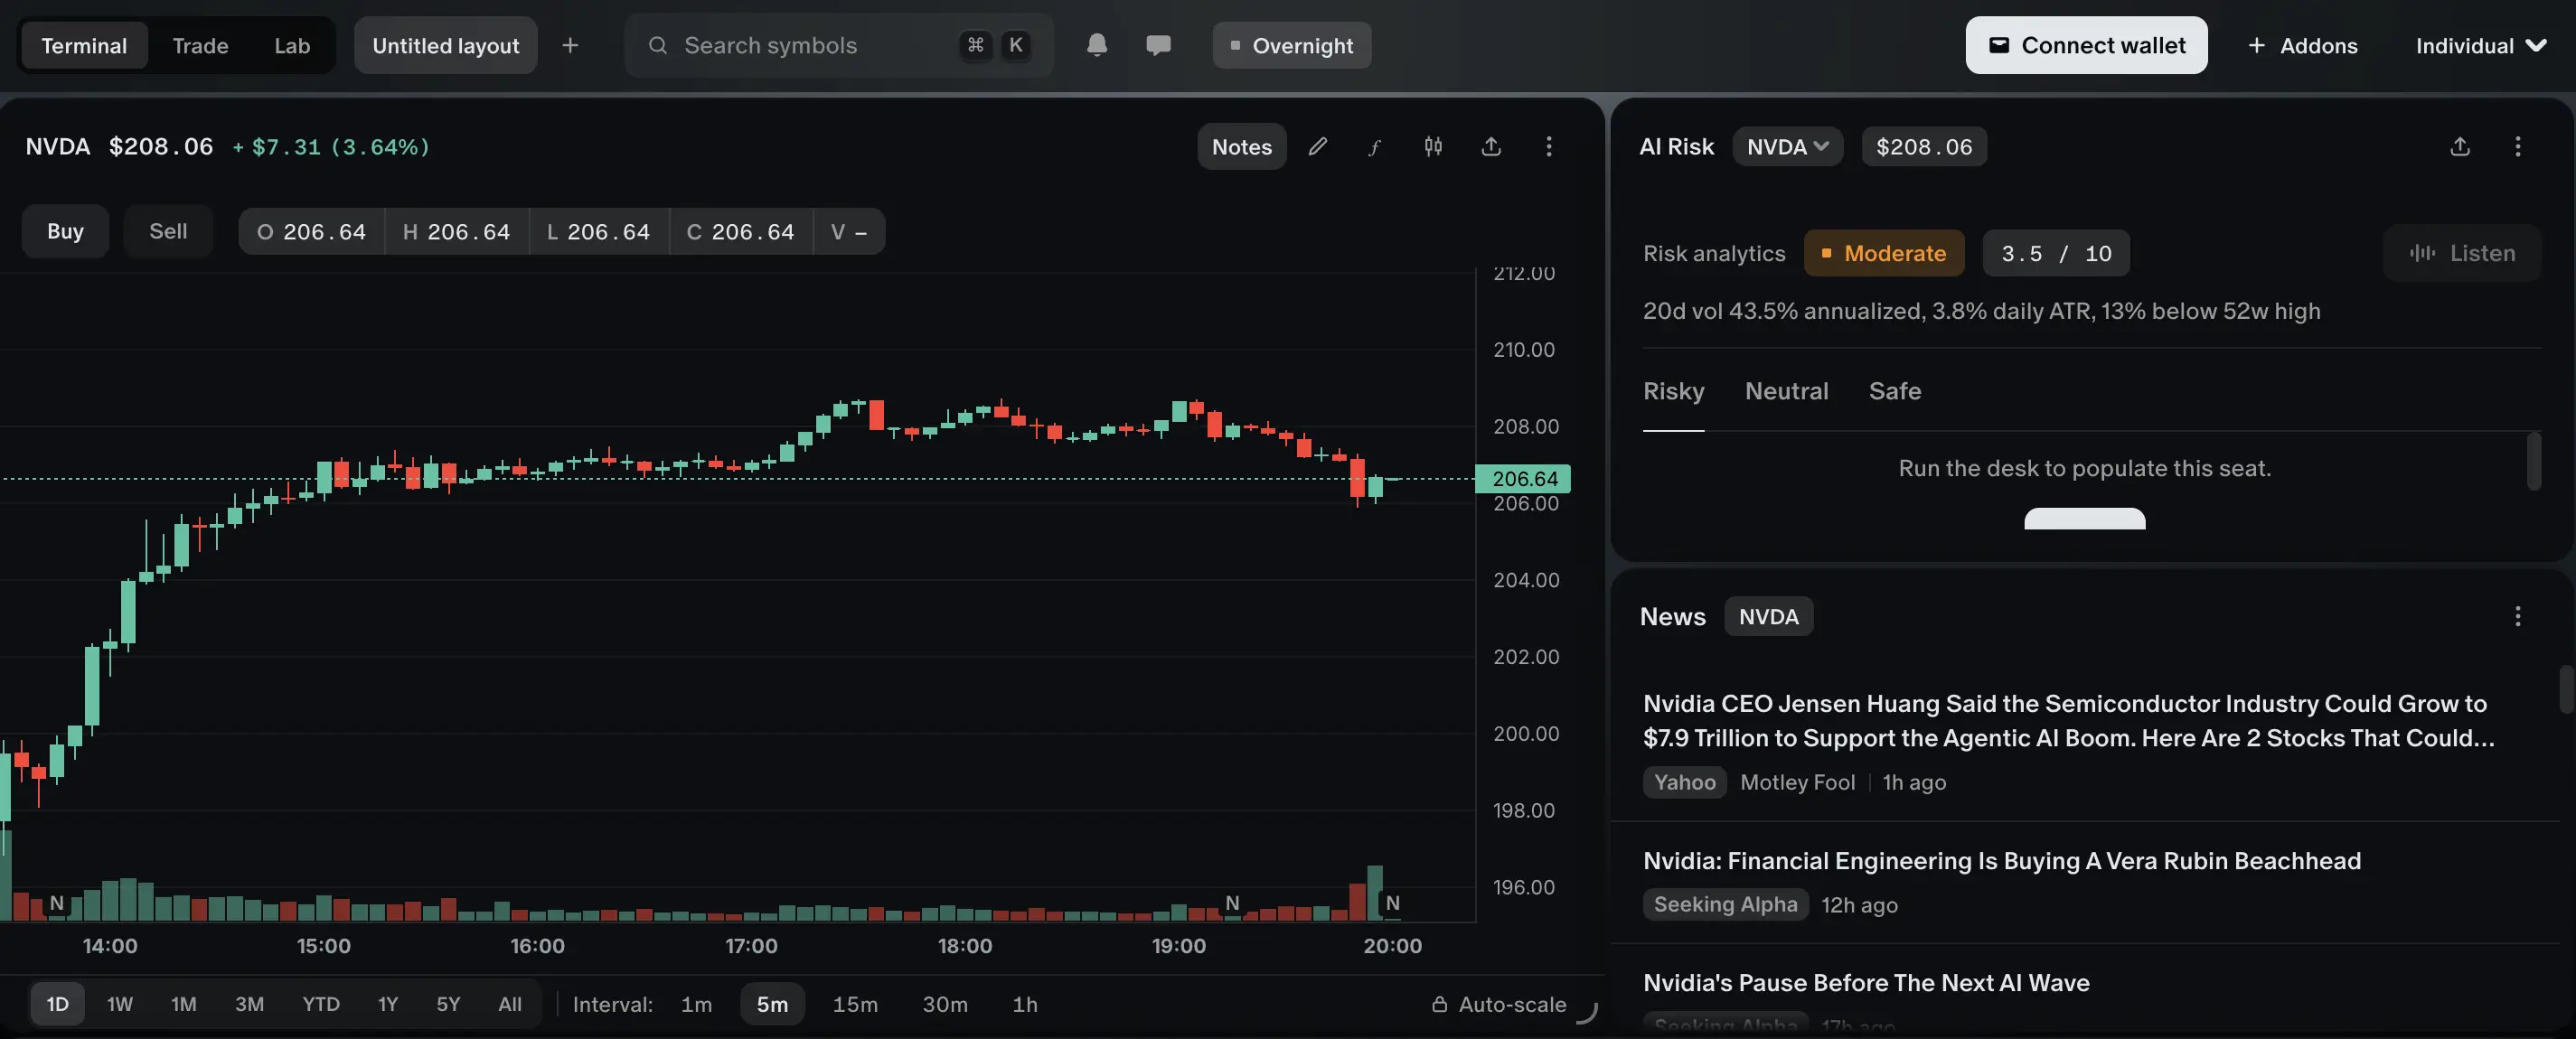Toggle the Overnight session indicator
The image size is (2576, 1039).
(1292, 45)
